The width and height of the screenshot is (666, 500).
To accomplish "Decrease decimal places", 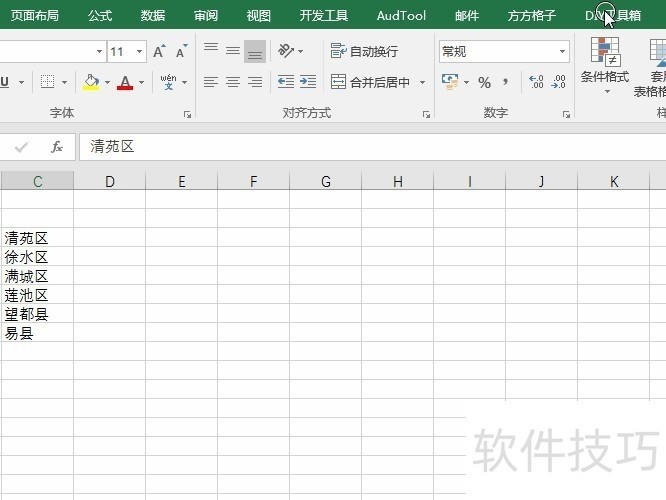I will (558, 82).
